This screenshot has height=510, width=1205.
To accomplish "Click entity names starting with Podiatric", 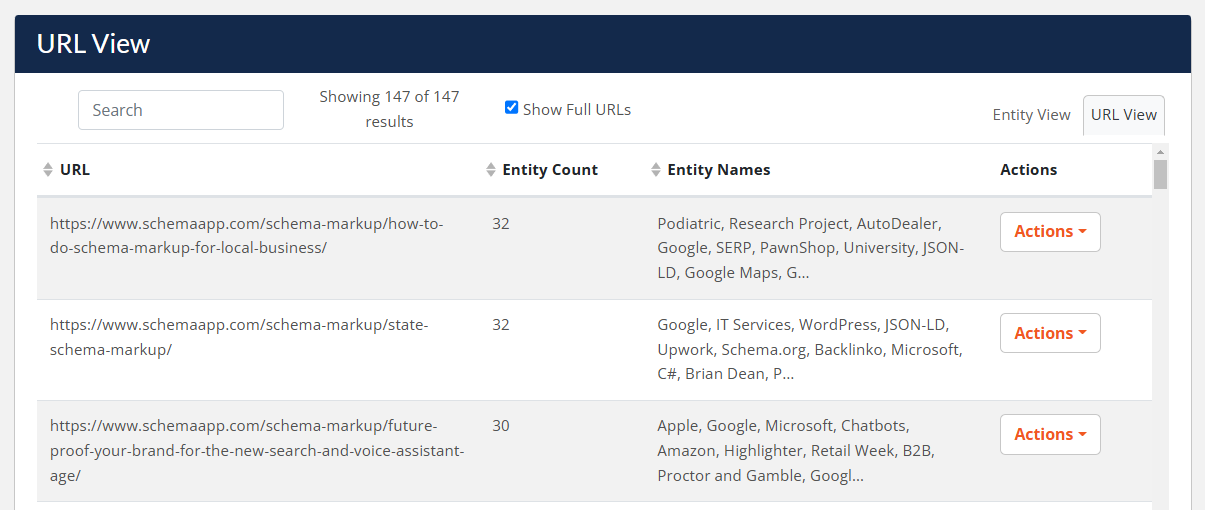I will click(x=811, y=248).
